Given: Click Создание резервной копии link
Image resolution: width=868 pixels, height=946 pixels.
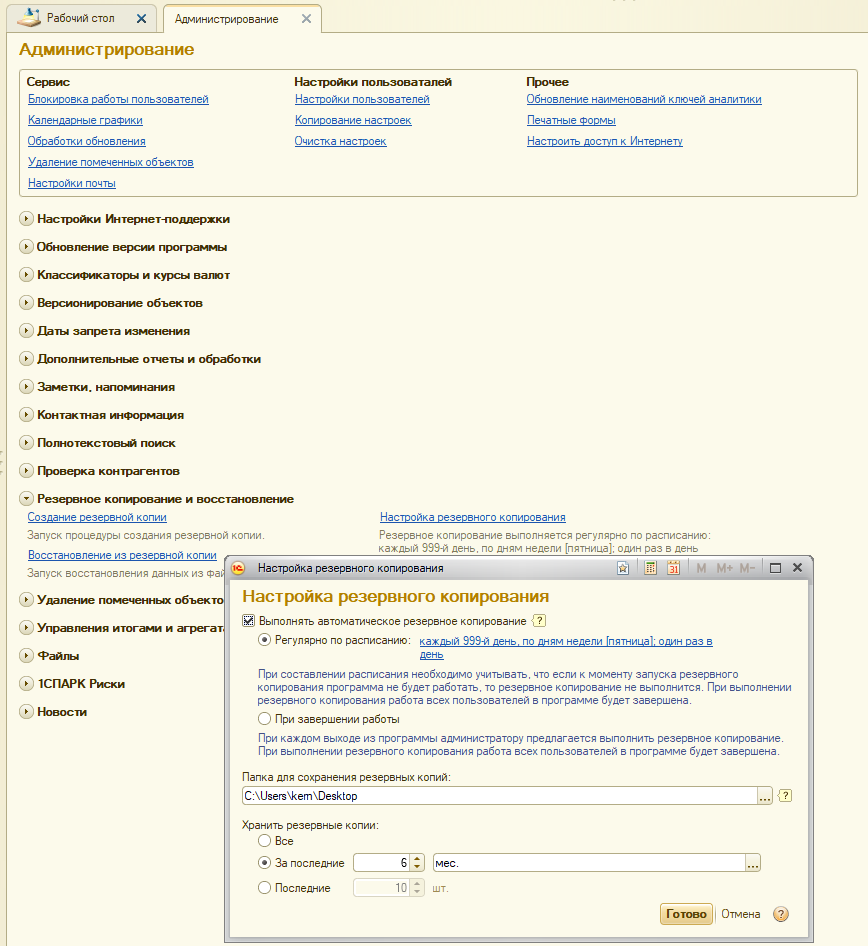Looking at the screenshot, I should pos(97,517).
